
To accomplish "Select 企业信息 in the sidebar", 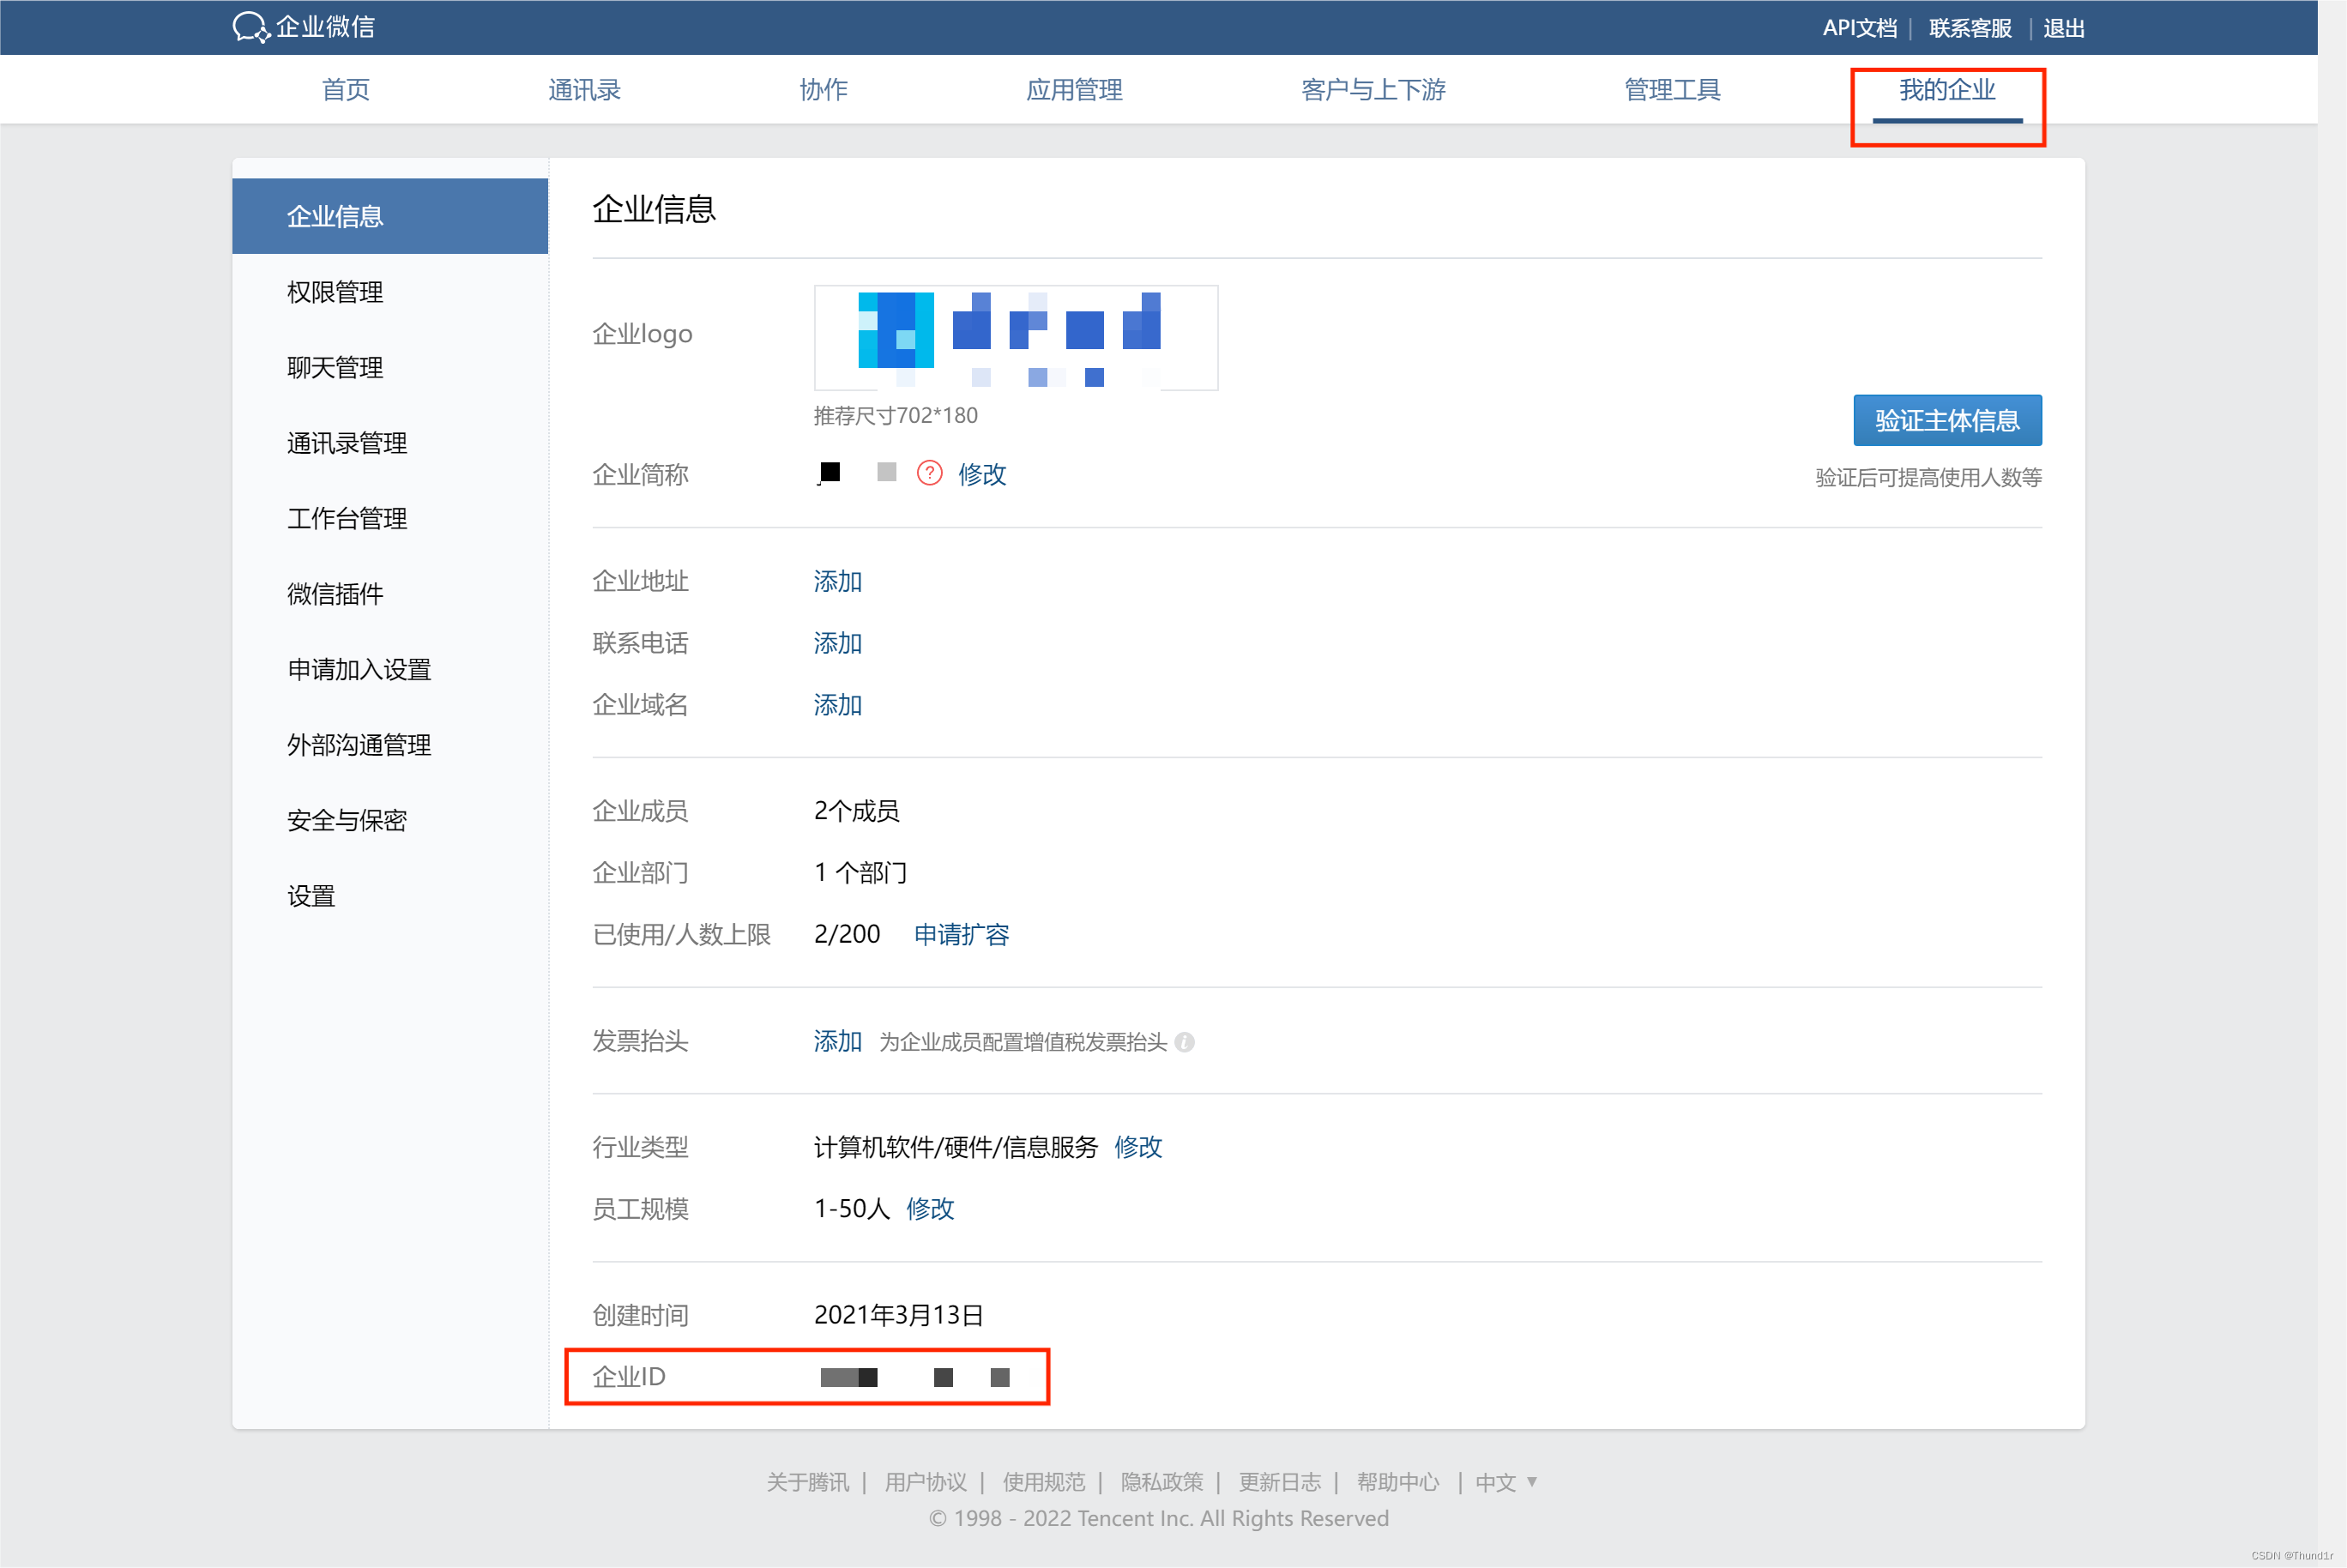I will pyautogui.click(x=390, y=216).
